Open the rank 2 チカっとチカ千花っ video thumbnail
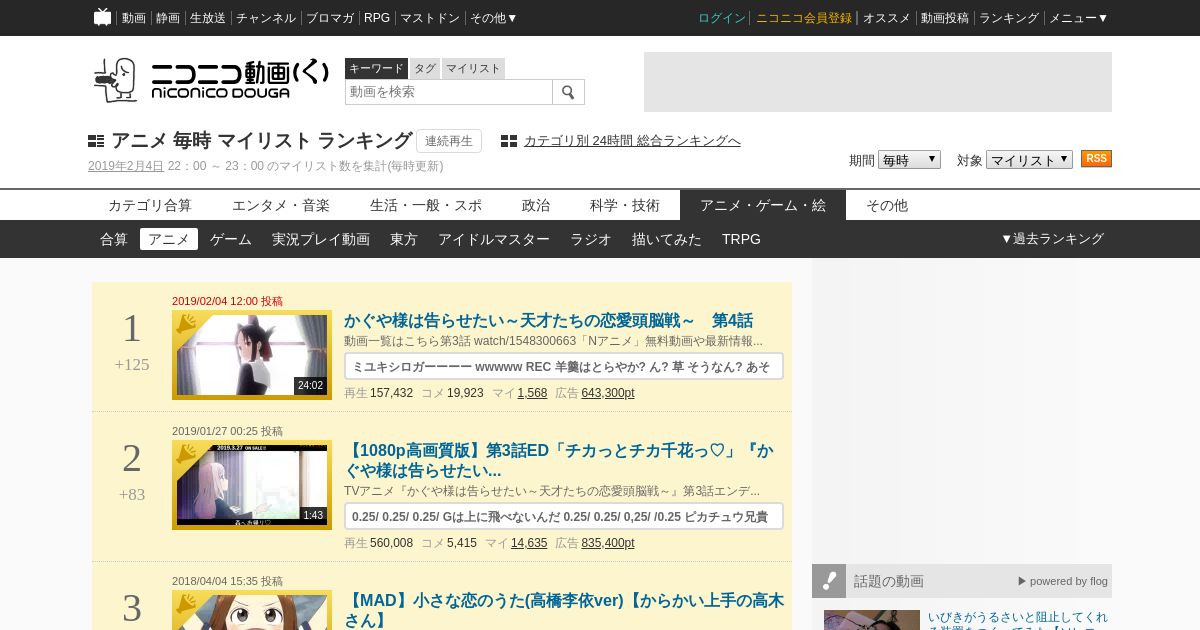The image size is (1200, 630). click(252, 485)
